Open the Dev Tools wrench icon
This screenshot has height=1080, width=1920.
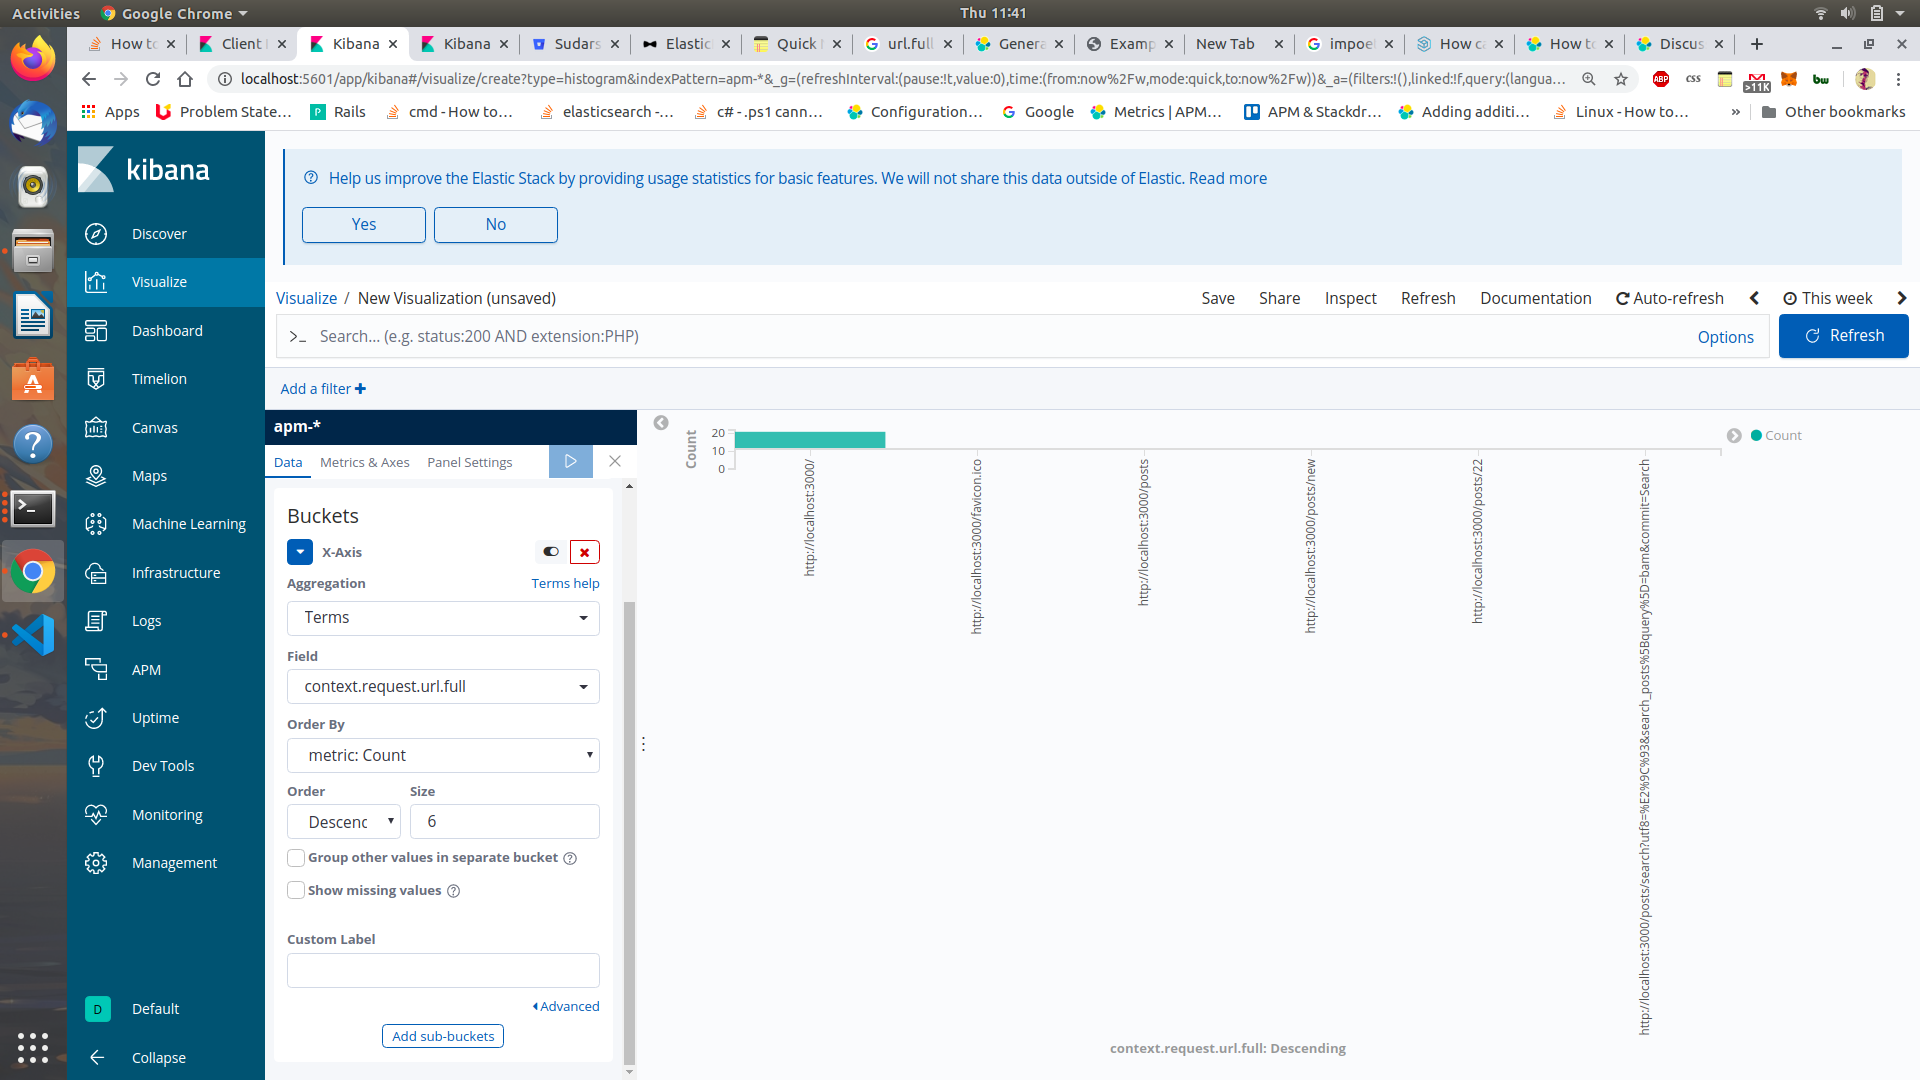(96, 766)
